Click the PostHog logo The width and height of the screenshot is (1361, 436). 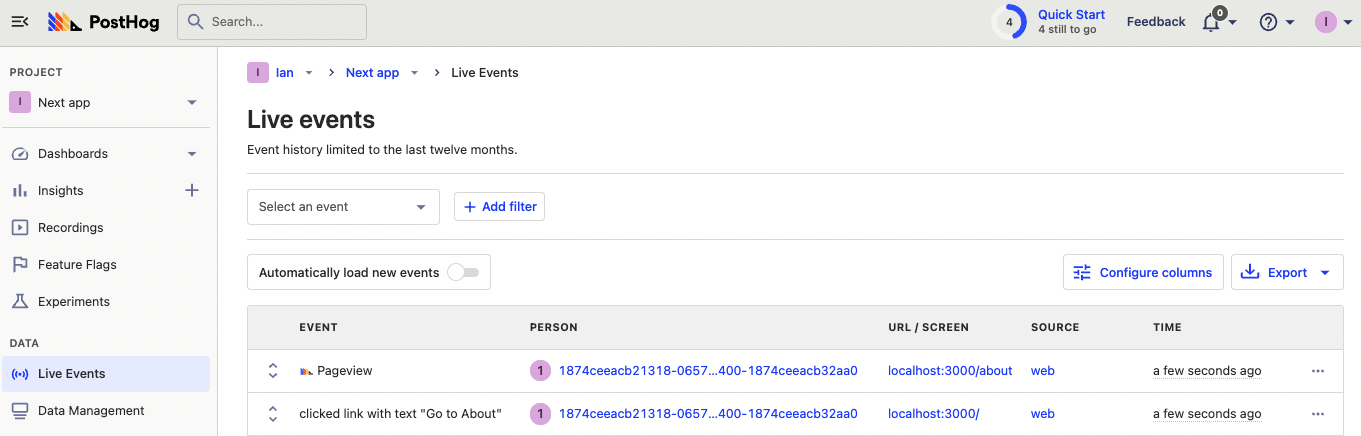click(104, 22)
